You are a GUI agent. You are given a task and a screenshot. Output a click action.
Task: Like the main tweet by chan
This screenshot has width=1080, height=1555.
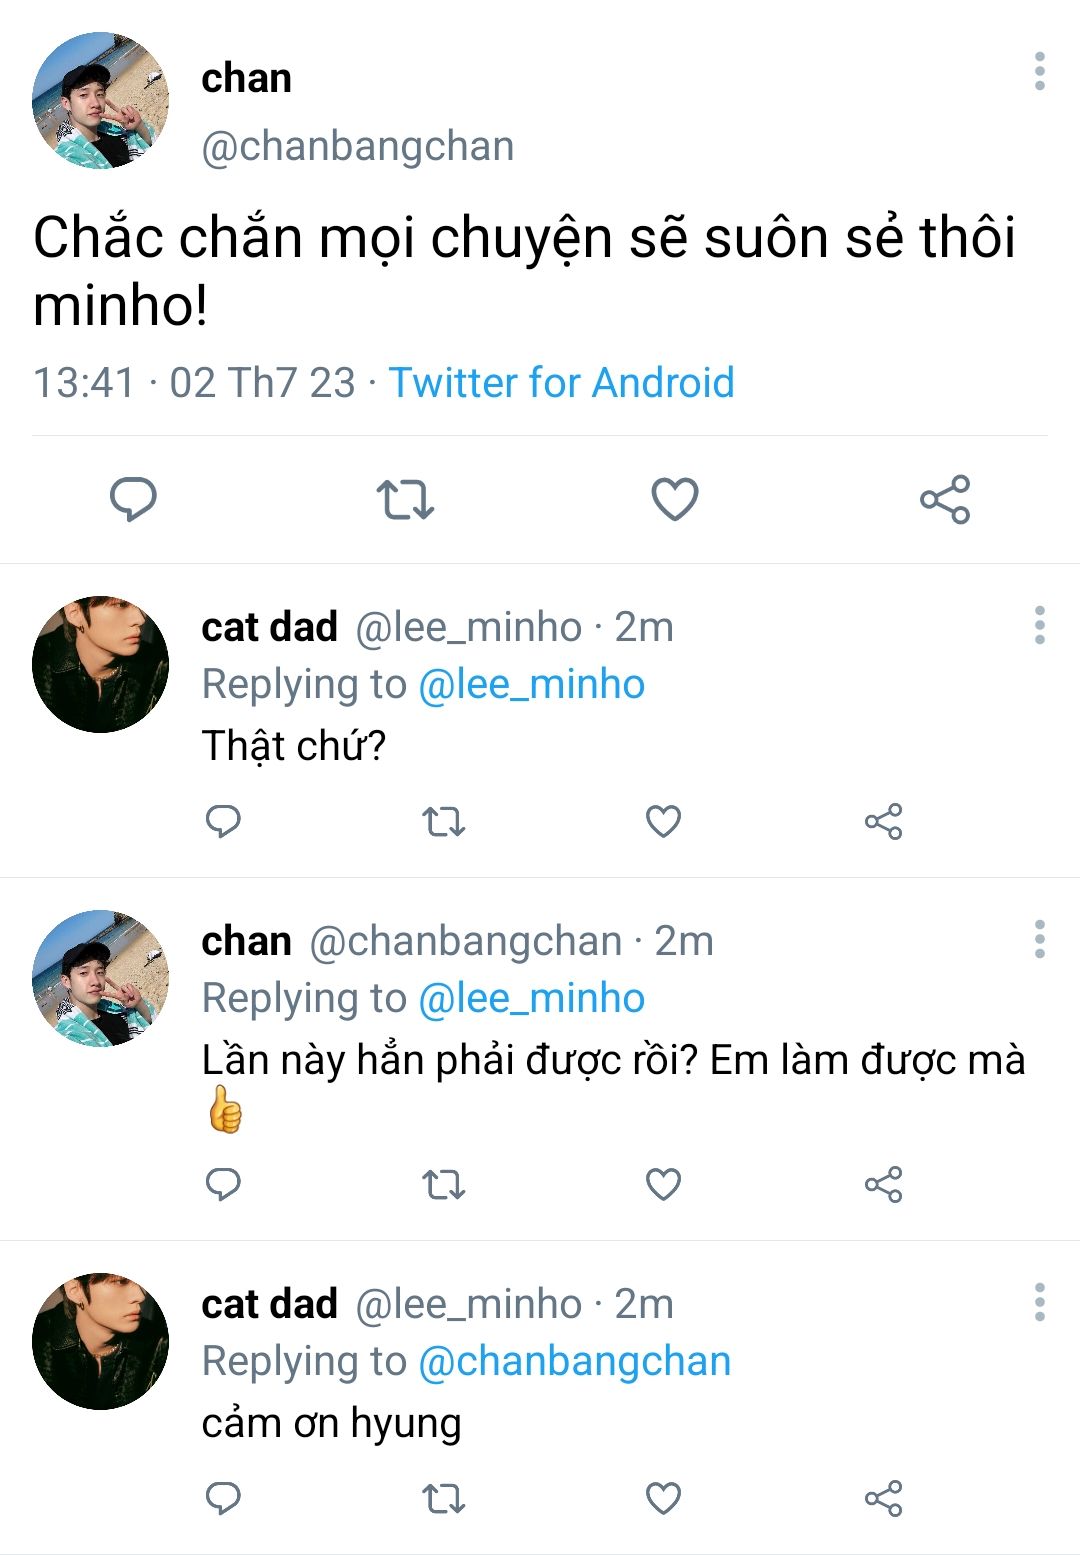675,499
